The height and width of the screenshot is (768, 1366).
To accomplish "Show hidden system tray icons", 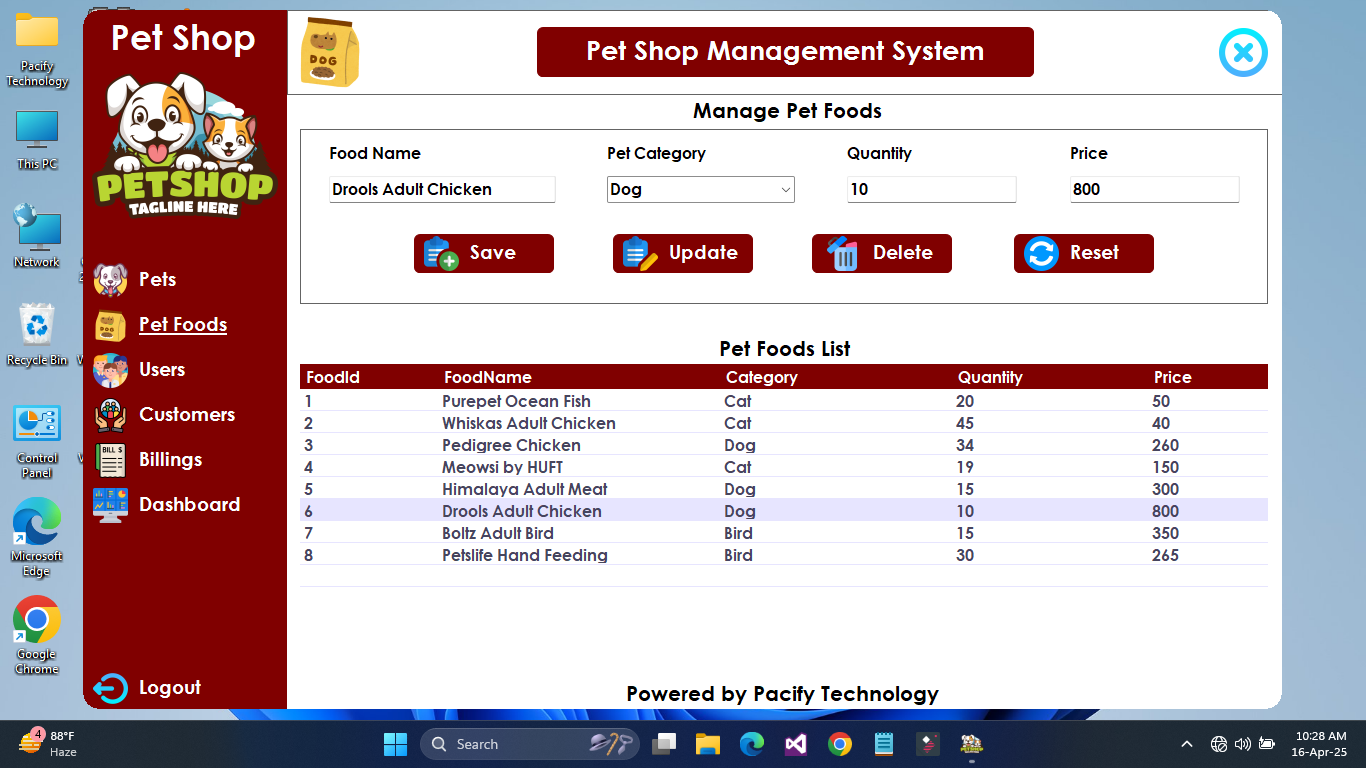I will (x=1187, y=744).
